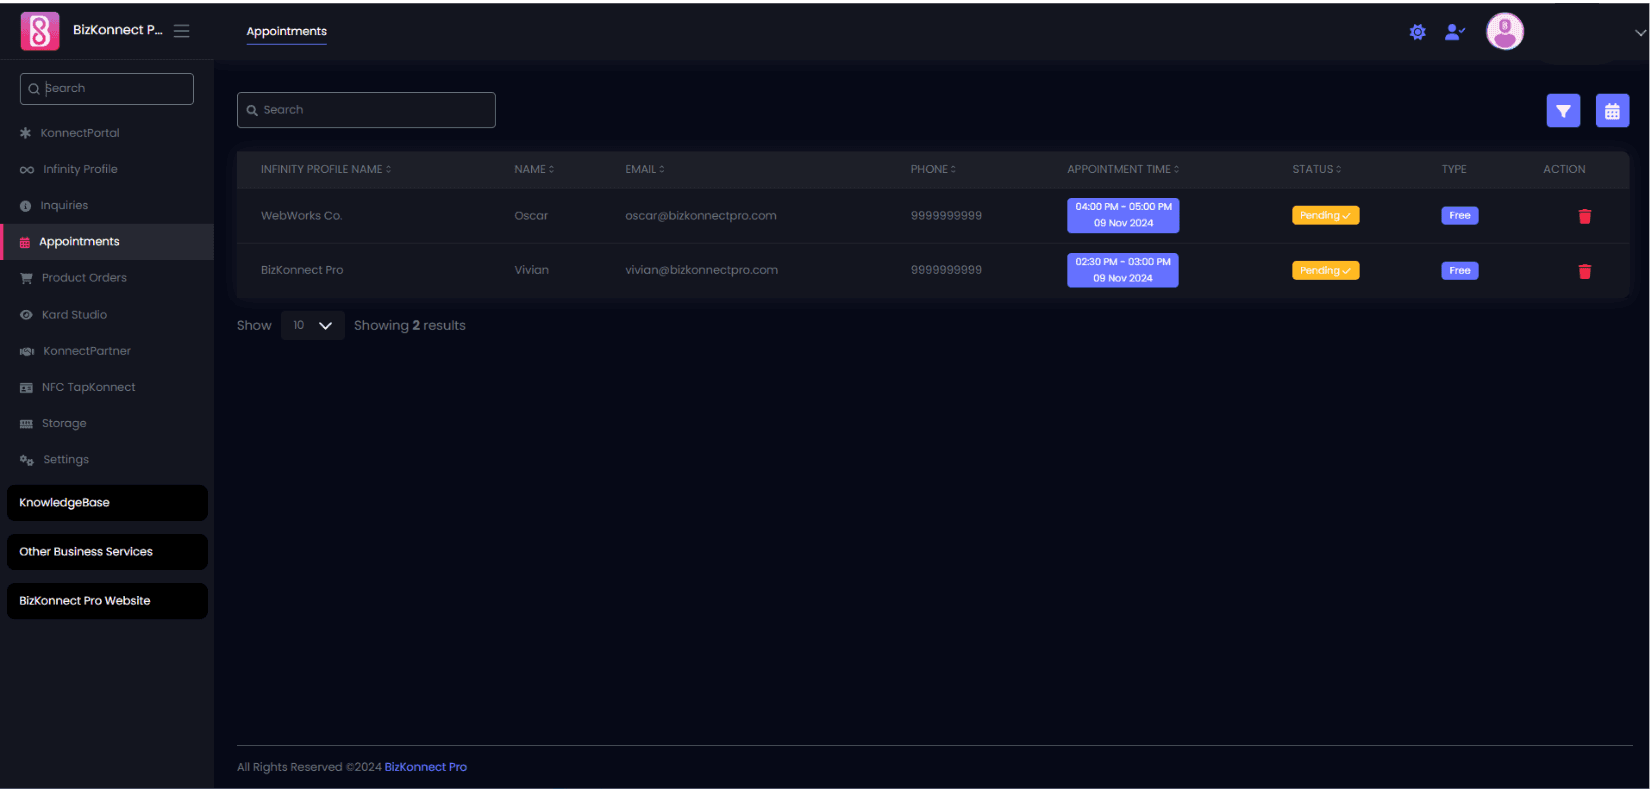Open Pending status dropdown for Oscar
Screen dimensions: 1650x792
1325,216
